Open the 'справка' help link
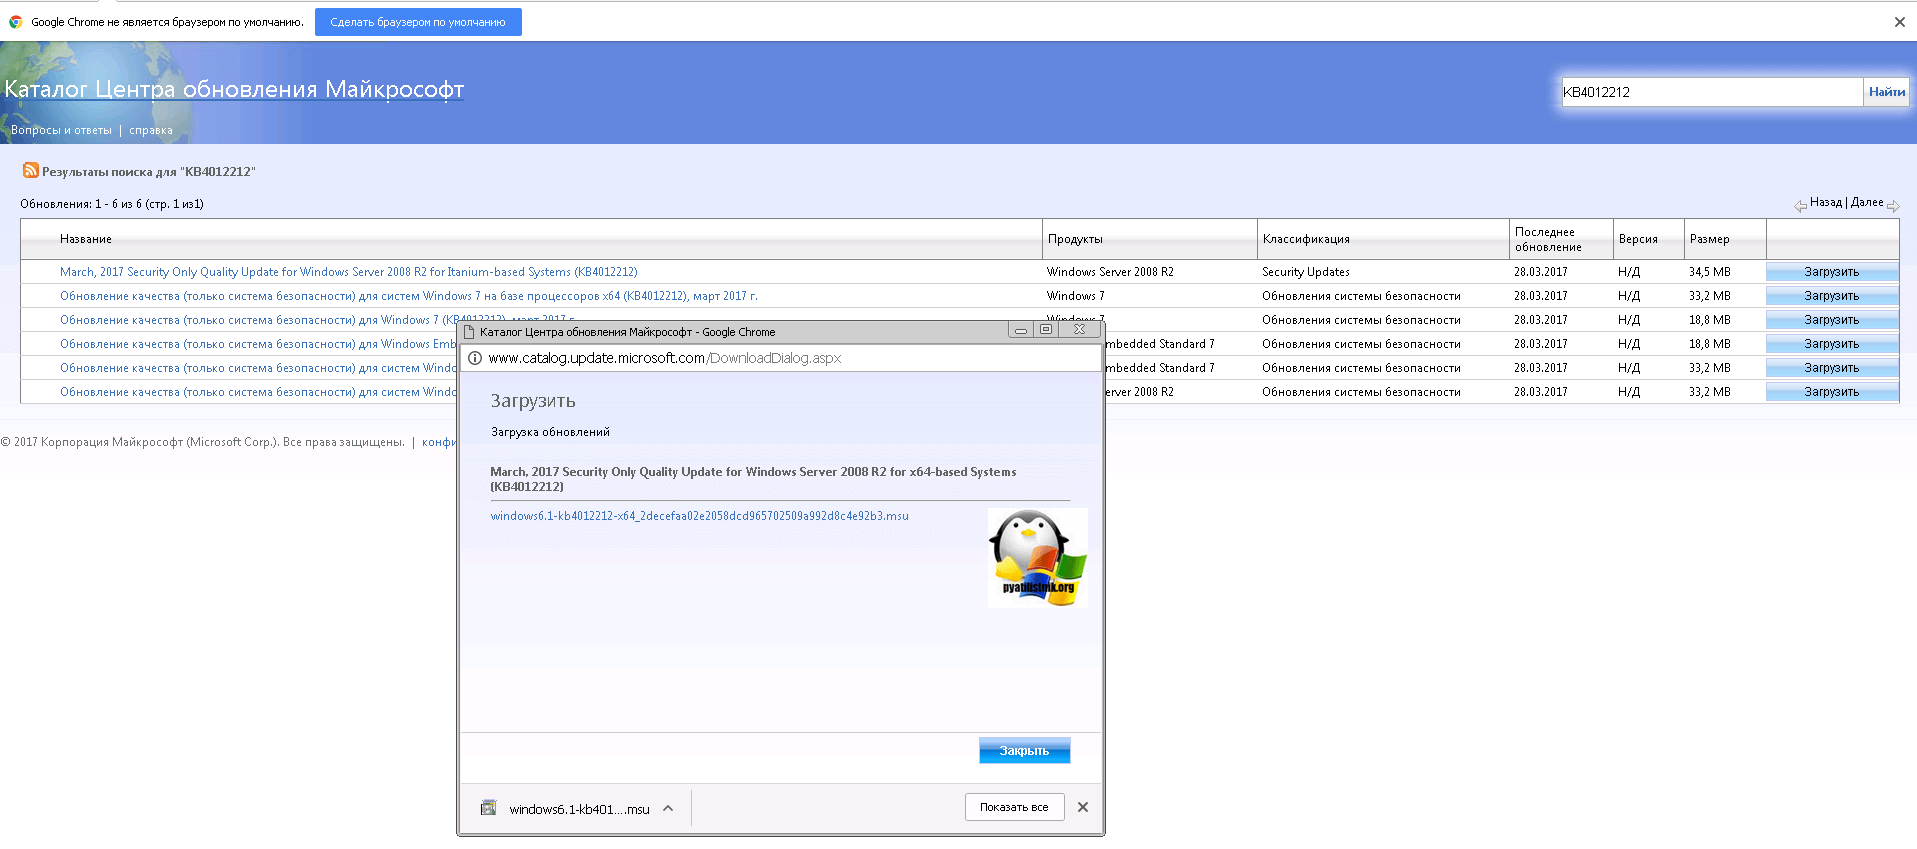The height and width of the screenshot is (849, 1917). pos(151,130)
